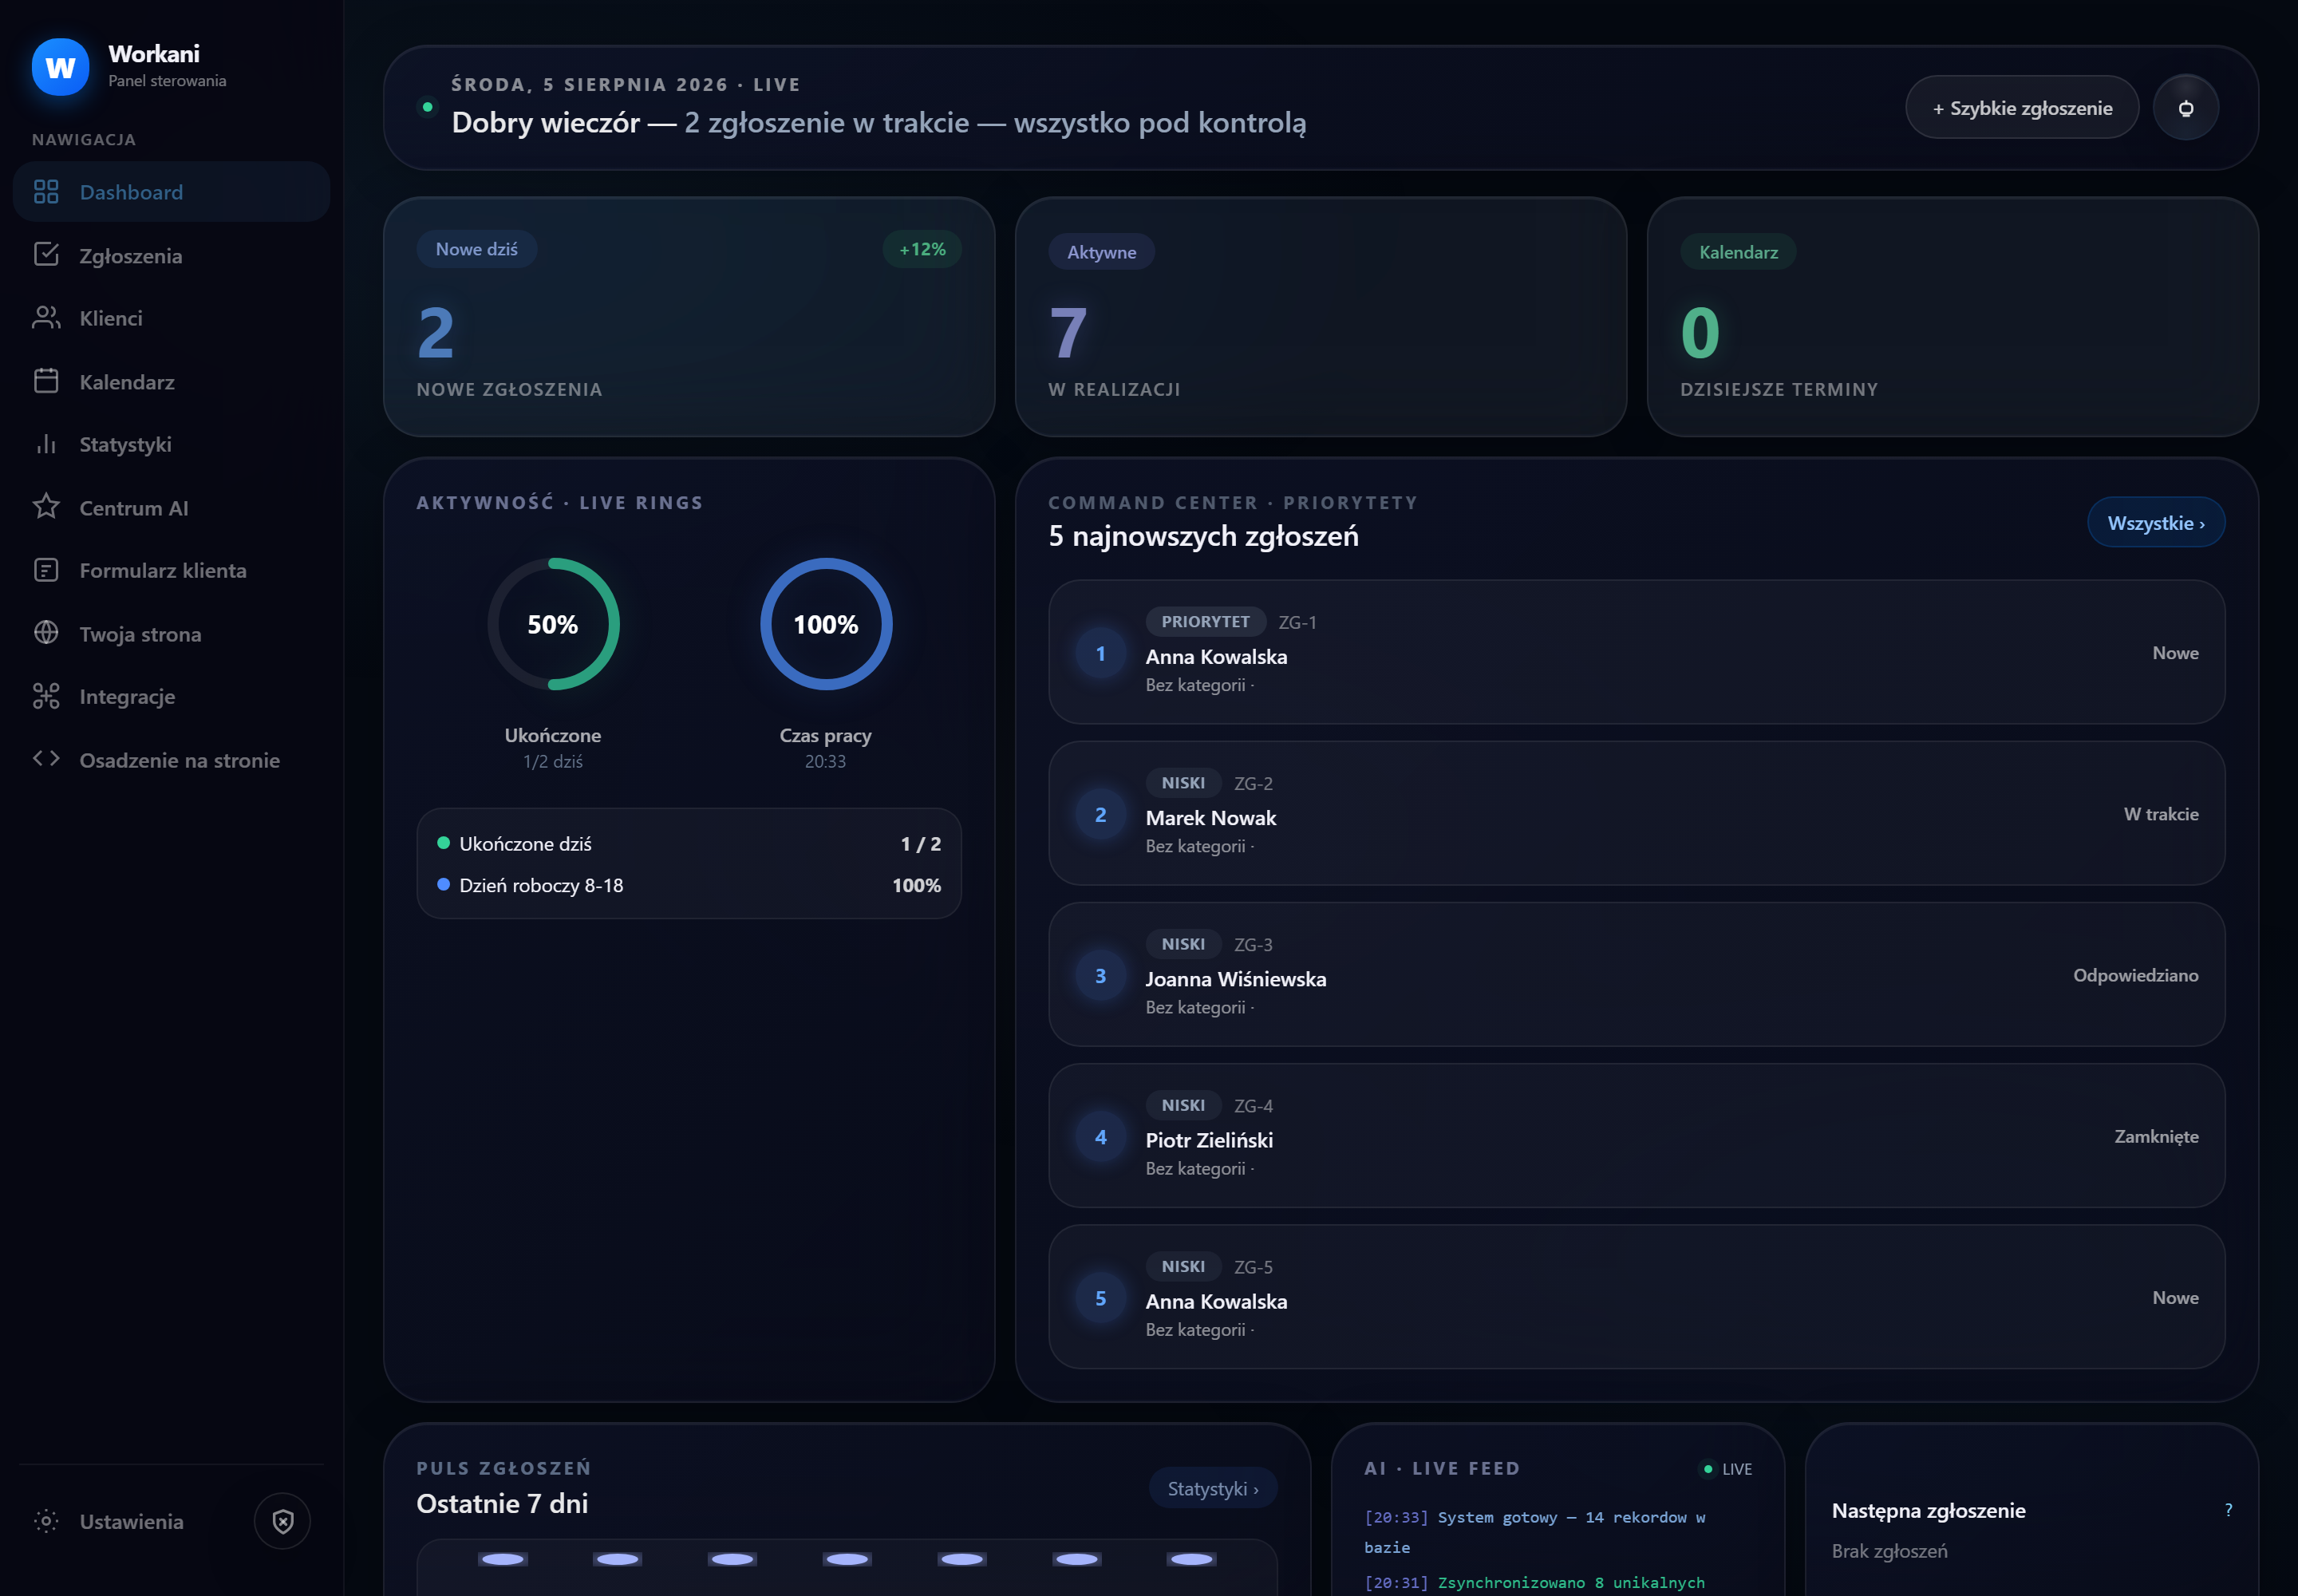Click the Osadzenie na stronie code brackets icon

[x=46, y=759]
